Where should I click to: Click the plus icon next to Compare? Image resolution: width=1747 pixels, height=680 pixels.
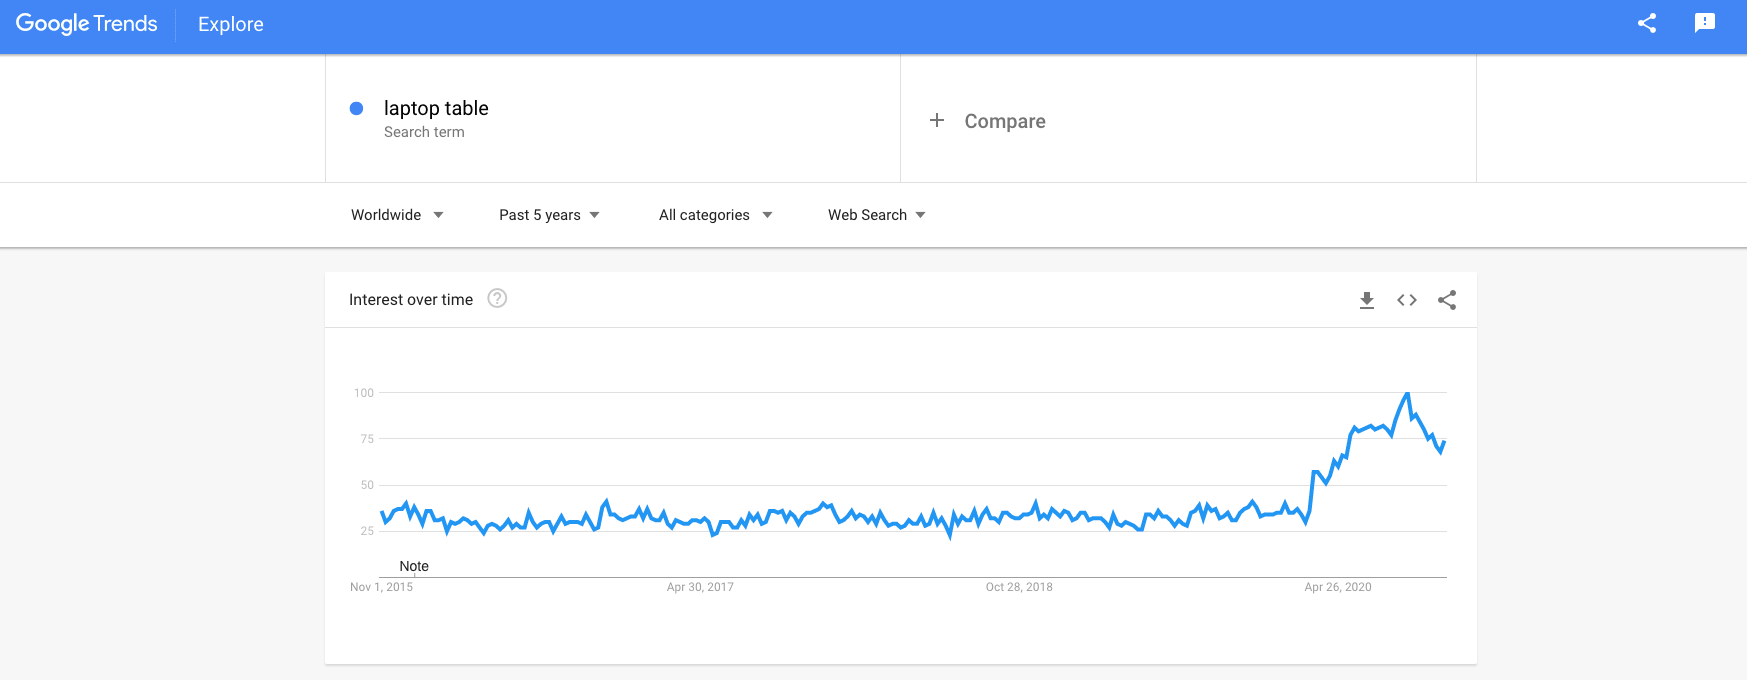click(x=937, y=120)
